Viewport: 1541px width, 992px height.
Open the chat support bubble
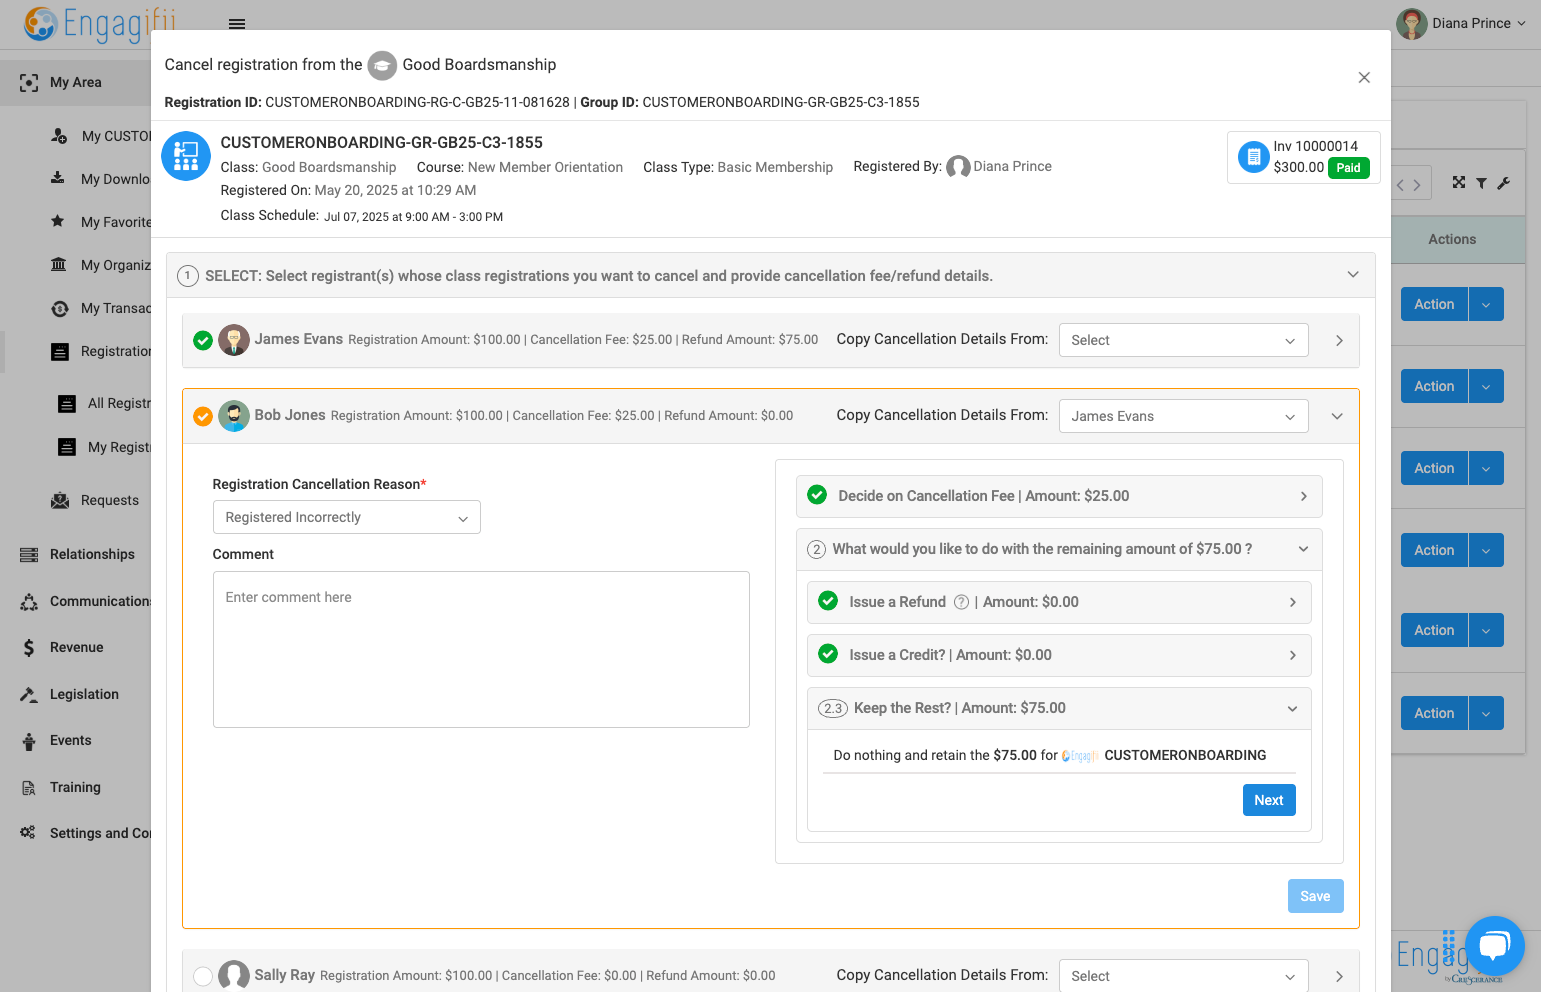click(x=1494, y=946)
